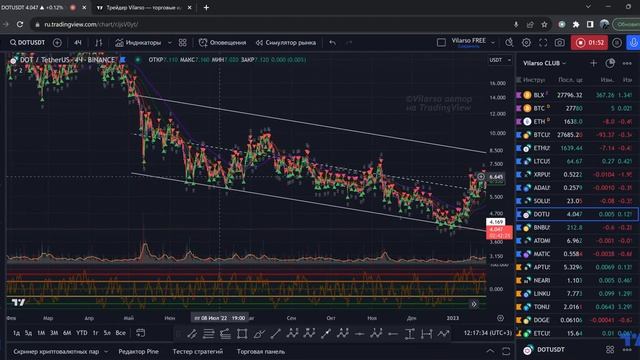Viewport: 640px width, 360px height.
Task: Click the plus button at 6.645 price label
Action: [x=481, y=177]
